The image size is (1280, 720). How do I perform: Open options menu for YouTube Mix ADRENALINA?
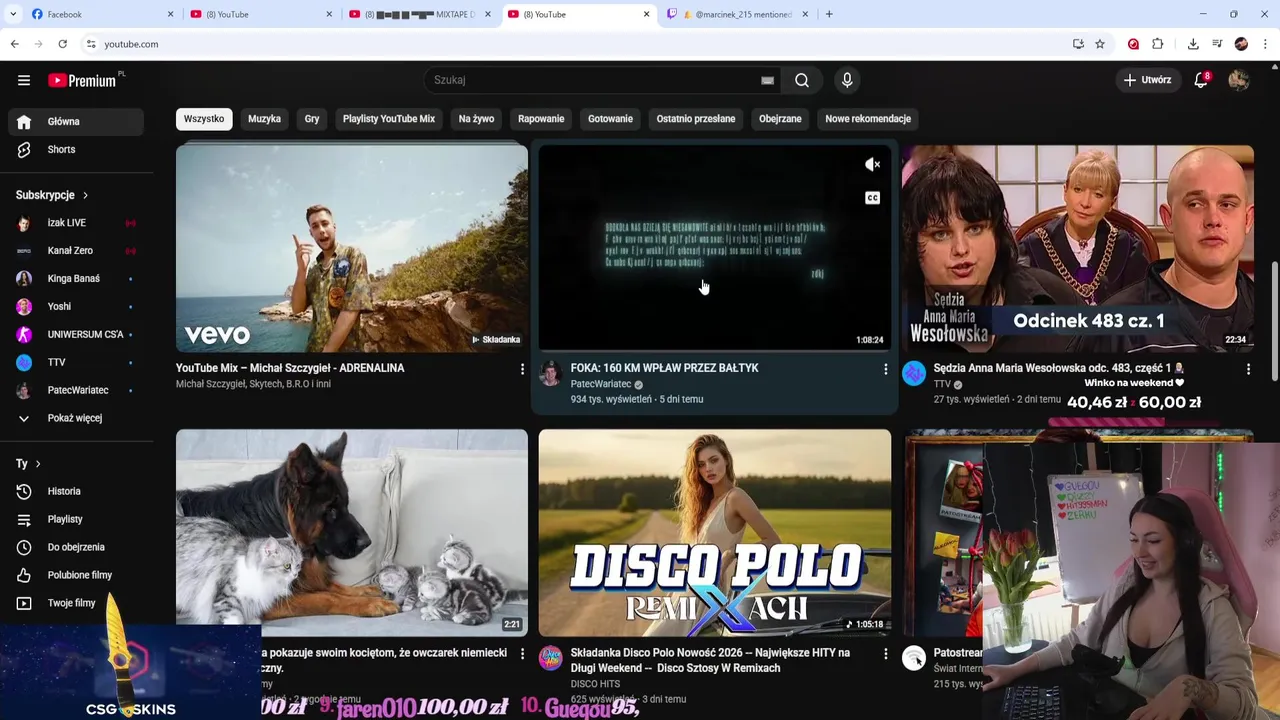[522, 369]
